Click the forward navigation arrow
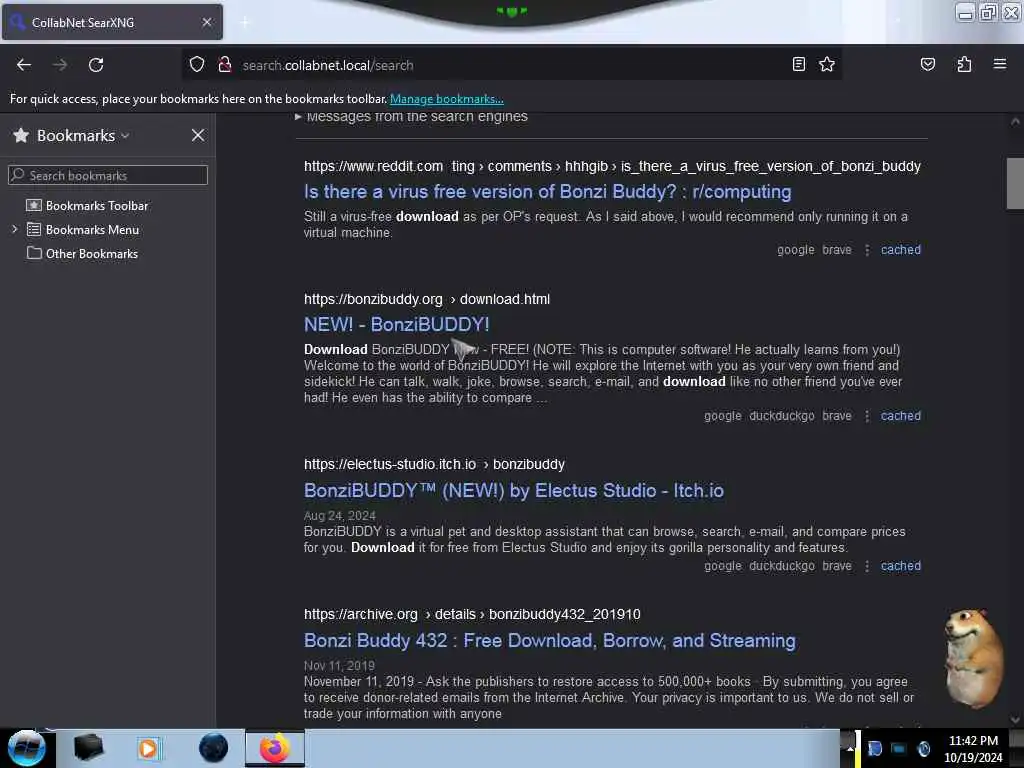The height and width of the screenshot is (768, 1024). coord(60,65)
